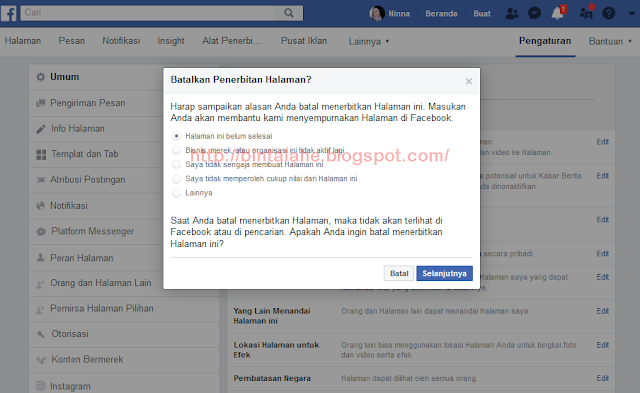Open the notifications bell icon
The width and height of the screenshot is (640, 393).
[x=558, y=13]
